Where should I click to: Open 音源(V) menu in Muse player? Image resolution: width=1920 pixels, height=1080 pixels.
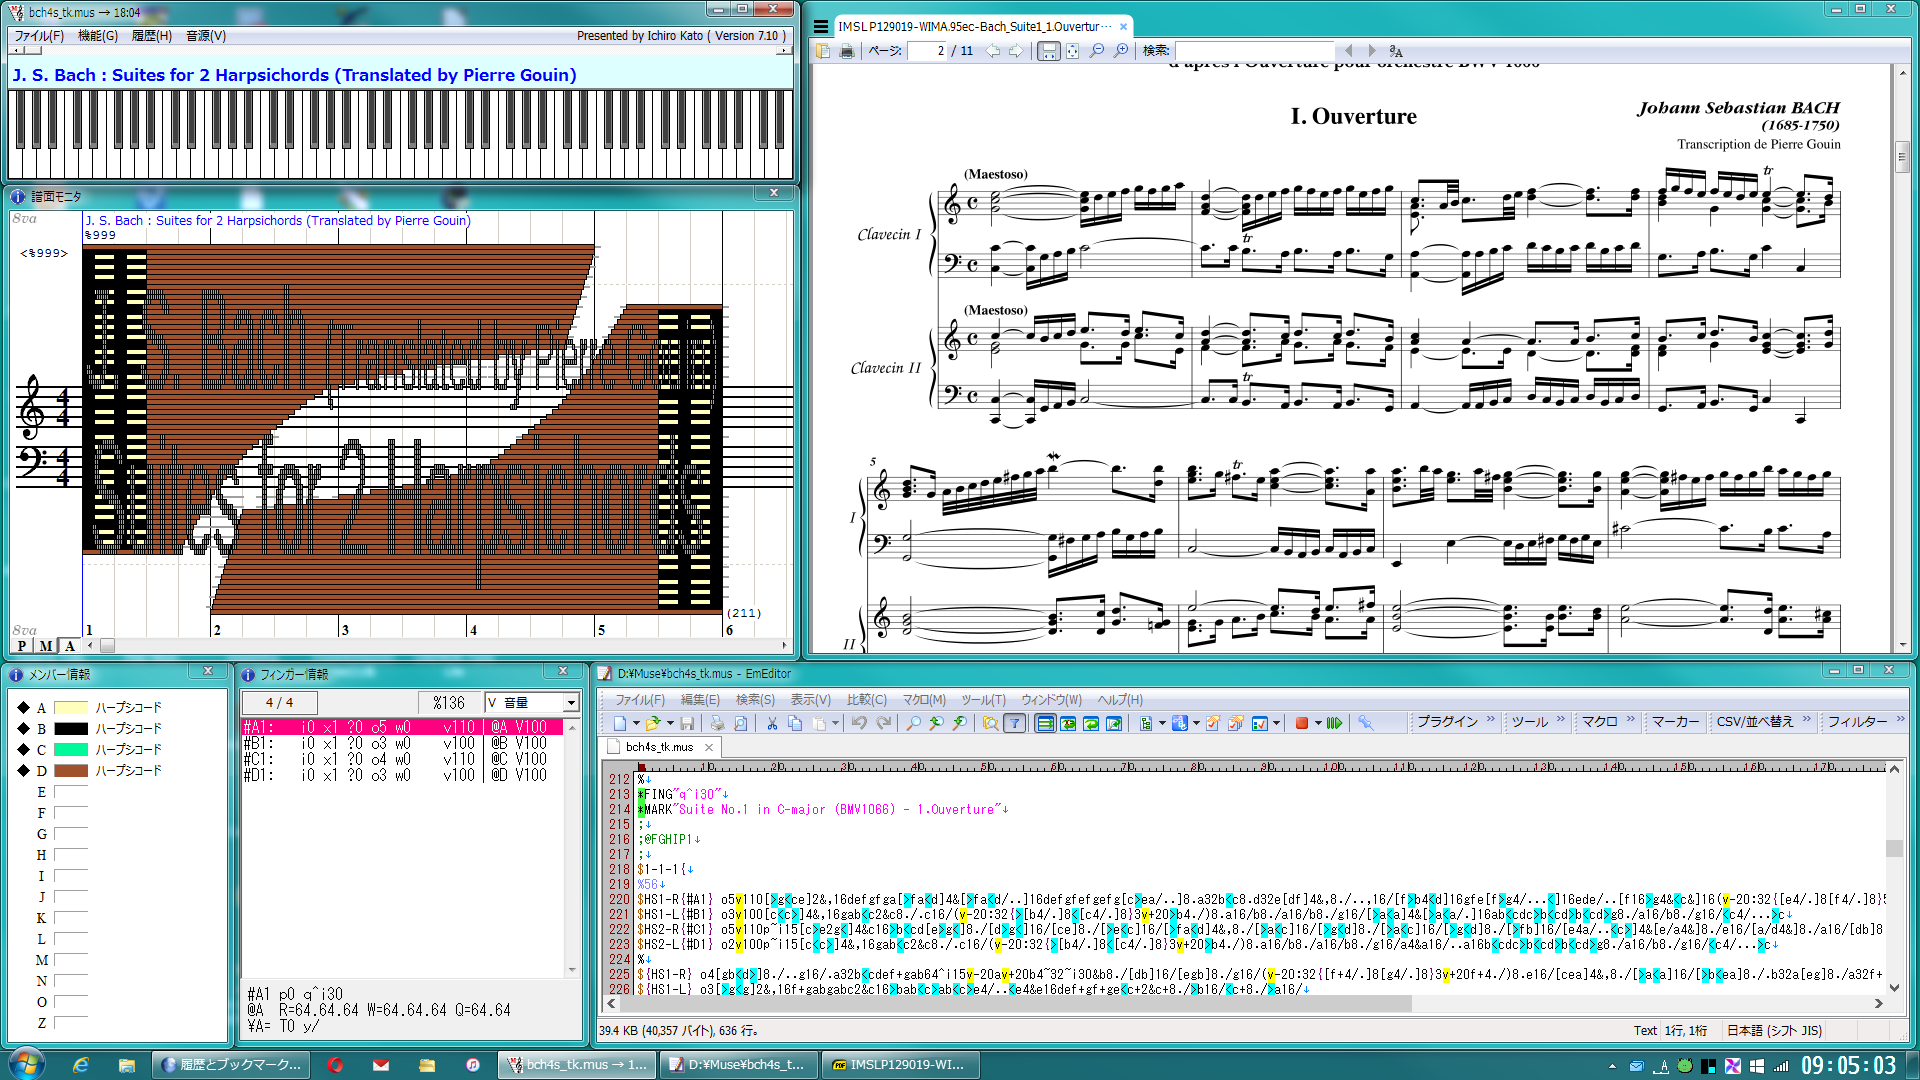[x=206, y=36]
